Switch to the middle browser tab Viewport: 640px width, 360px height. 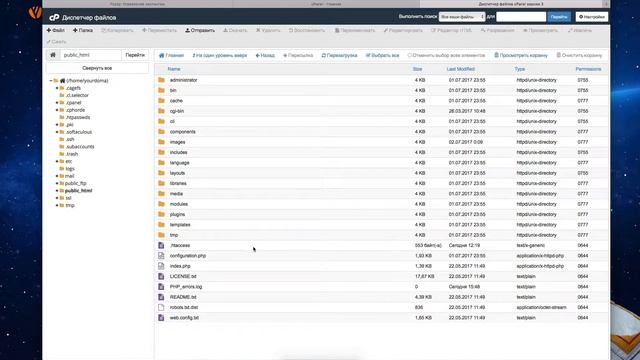point(326,4)
